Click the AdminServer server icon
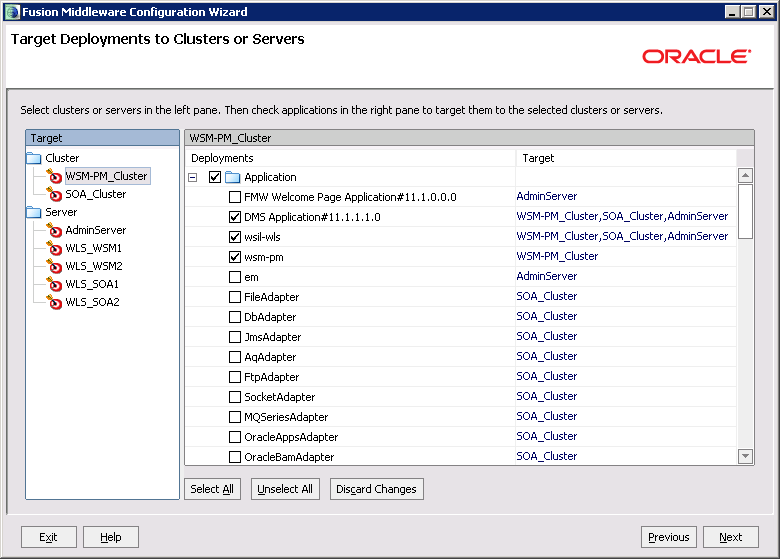 click(54, 231)
